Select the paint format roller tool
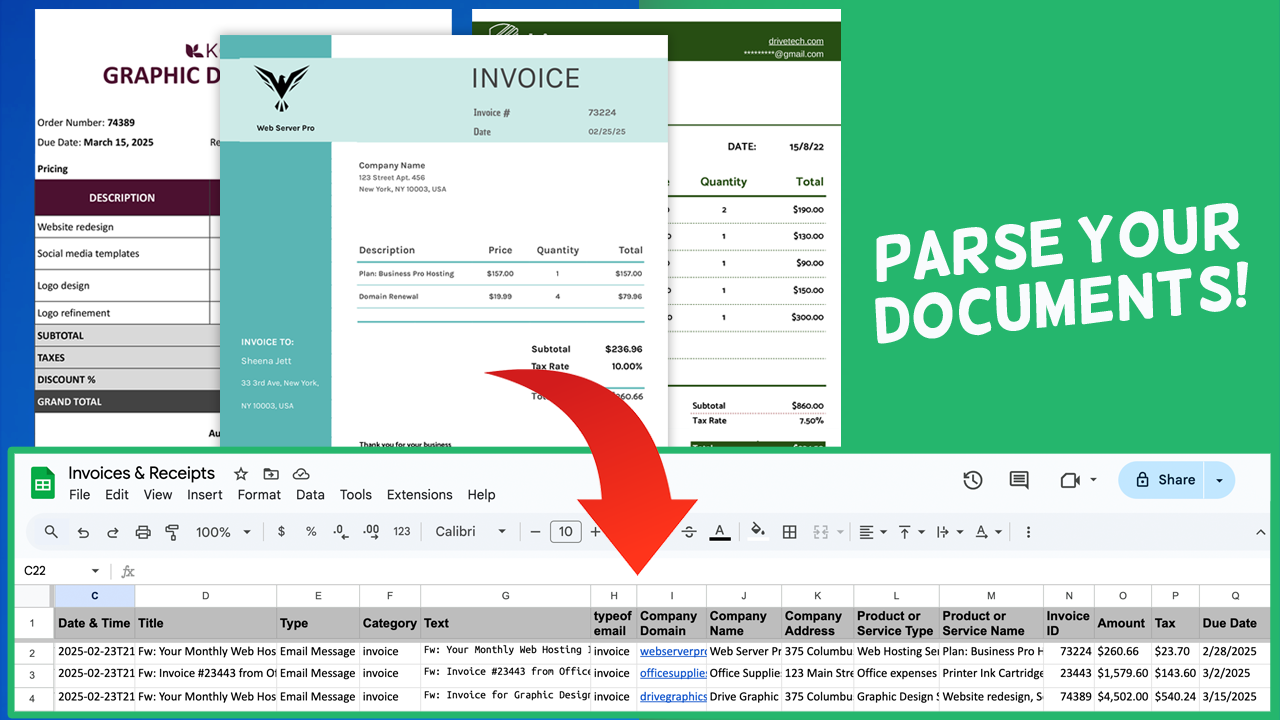Viewport: 1280px width, 720px height. pos(171,532)
